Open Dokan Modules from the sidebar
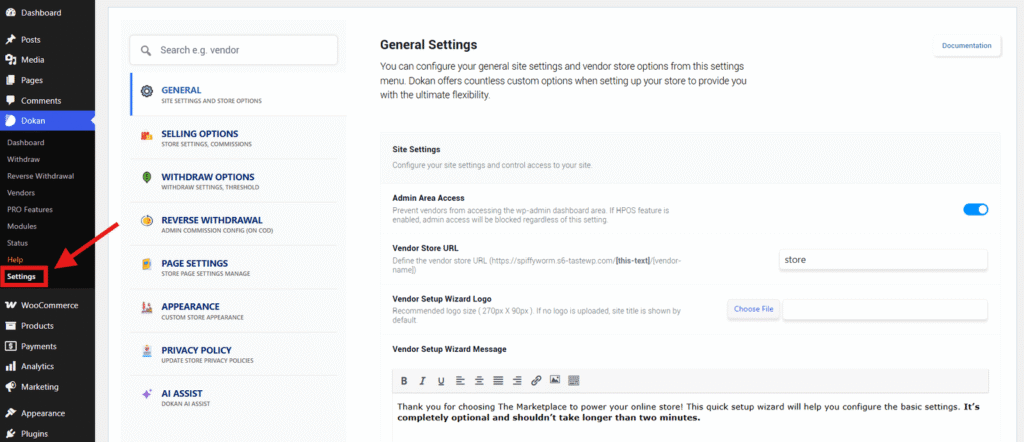1024x442 pixels. [20, 226]
